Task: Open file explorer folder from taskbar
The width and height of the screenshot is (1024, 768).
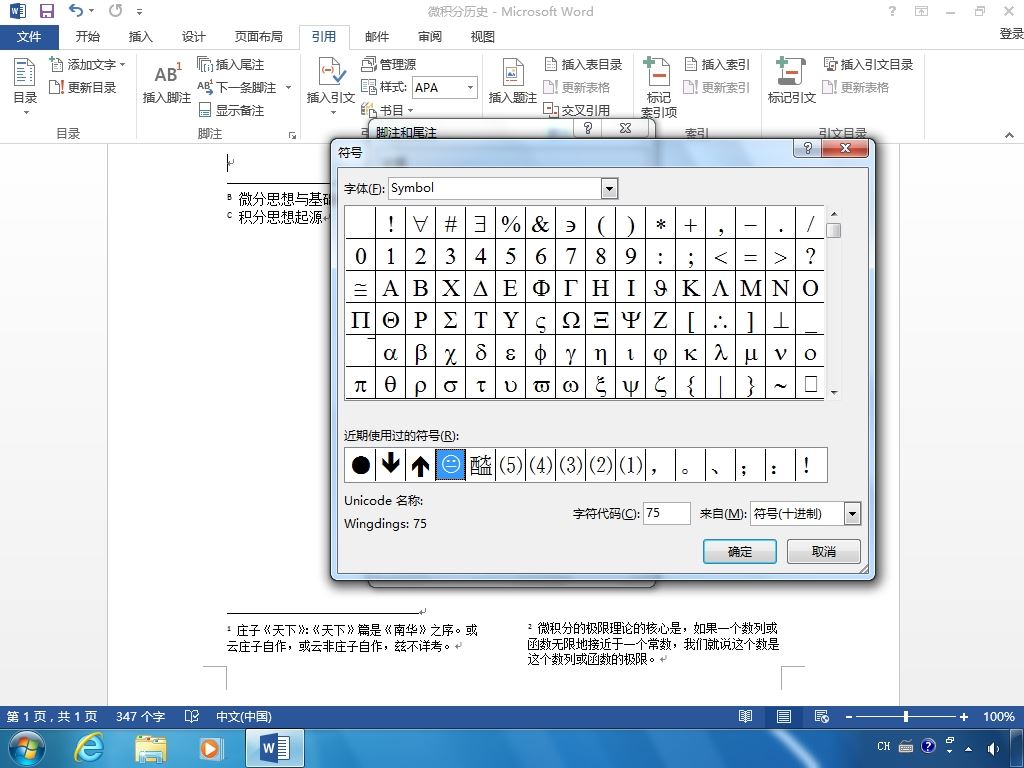Action: tap(150, 748)
